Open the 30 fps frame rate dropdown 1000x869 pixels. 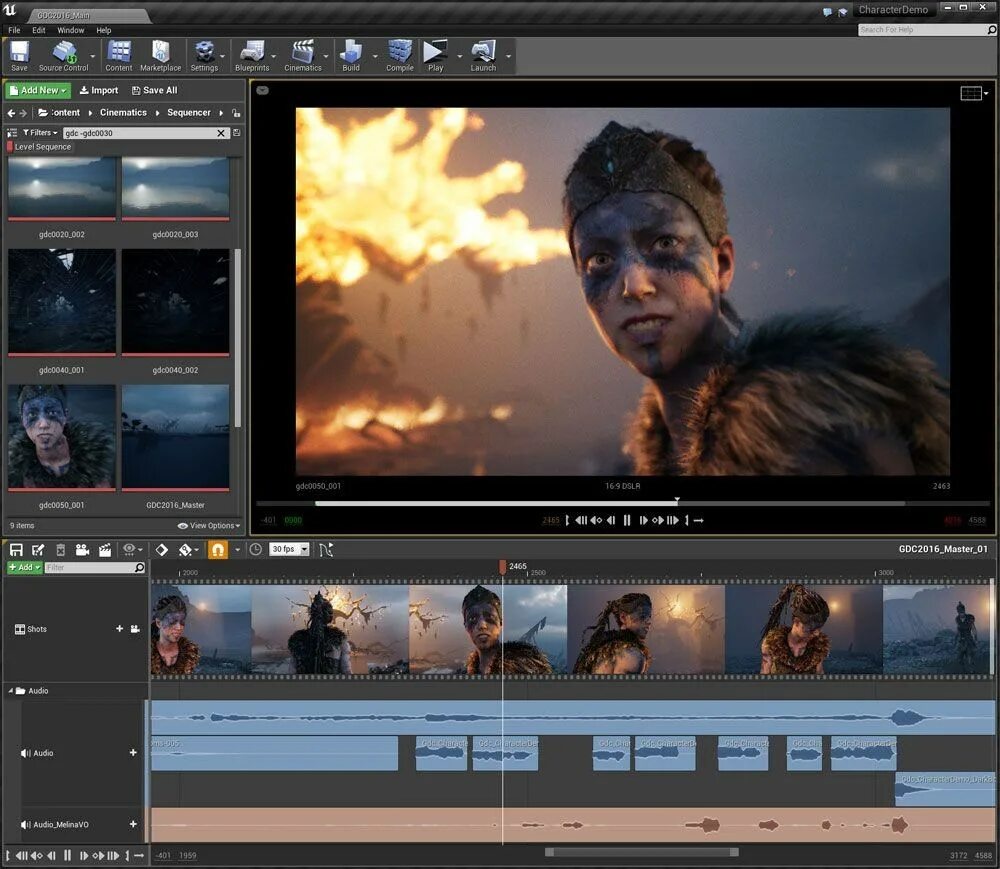289,550
